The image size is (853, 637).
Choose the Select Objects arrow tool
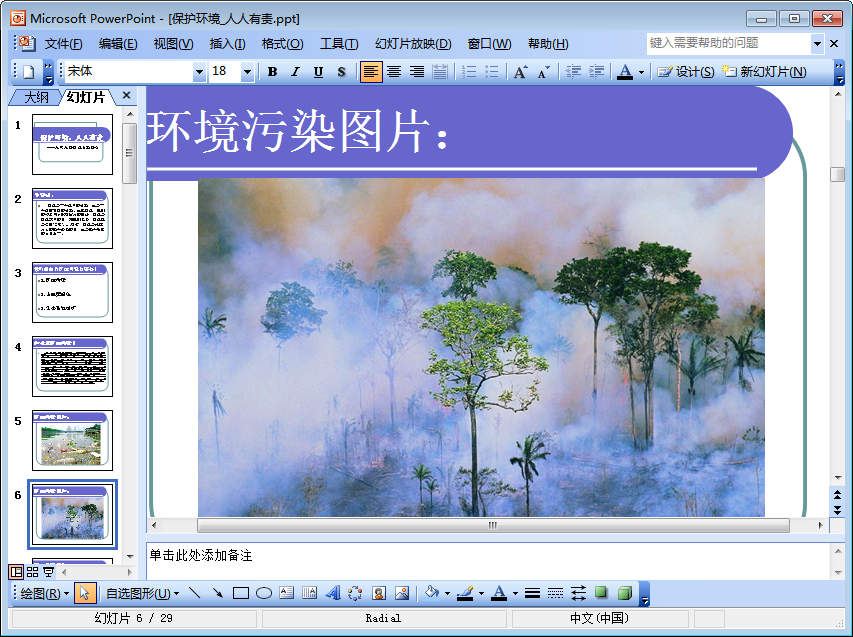pyautogui.click(x=84, y=593)
